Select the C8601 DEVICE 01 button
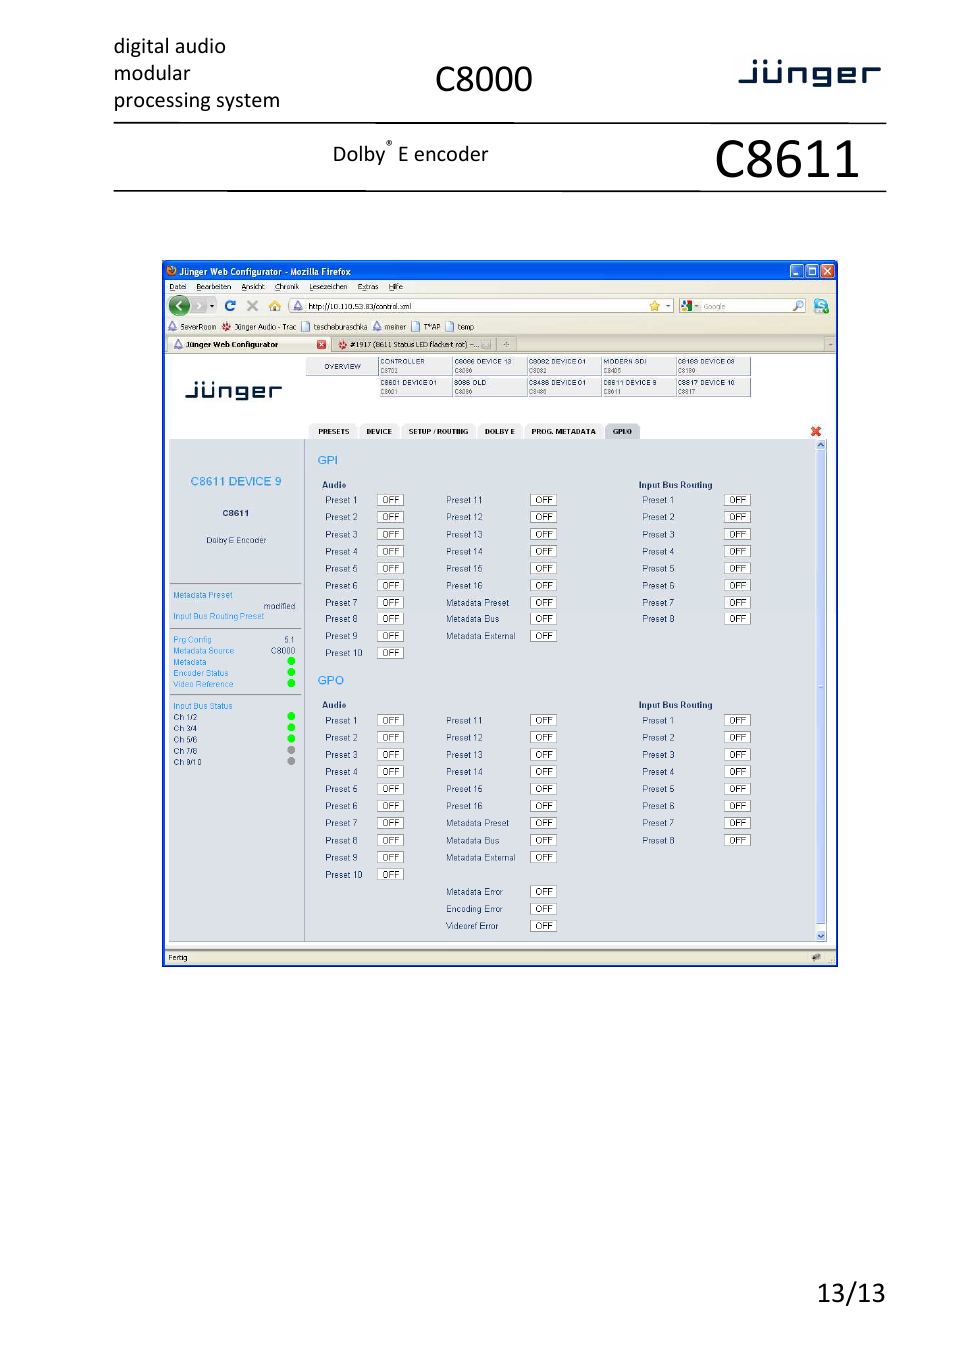 point(414,387)
